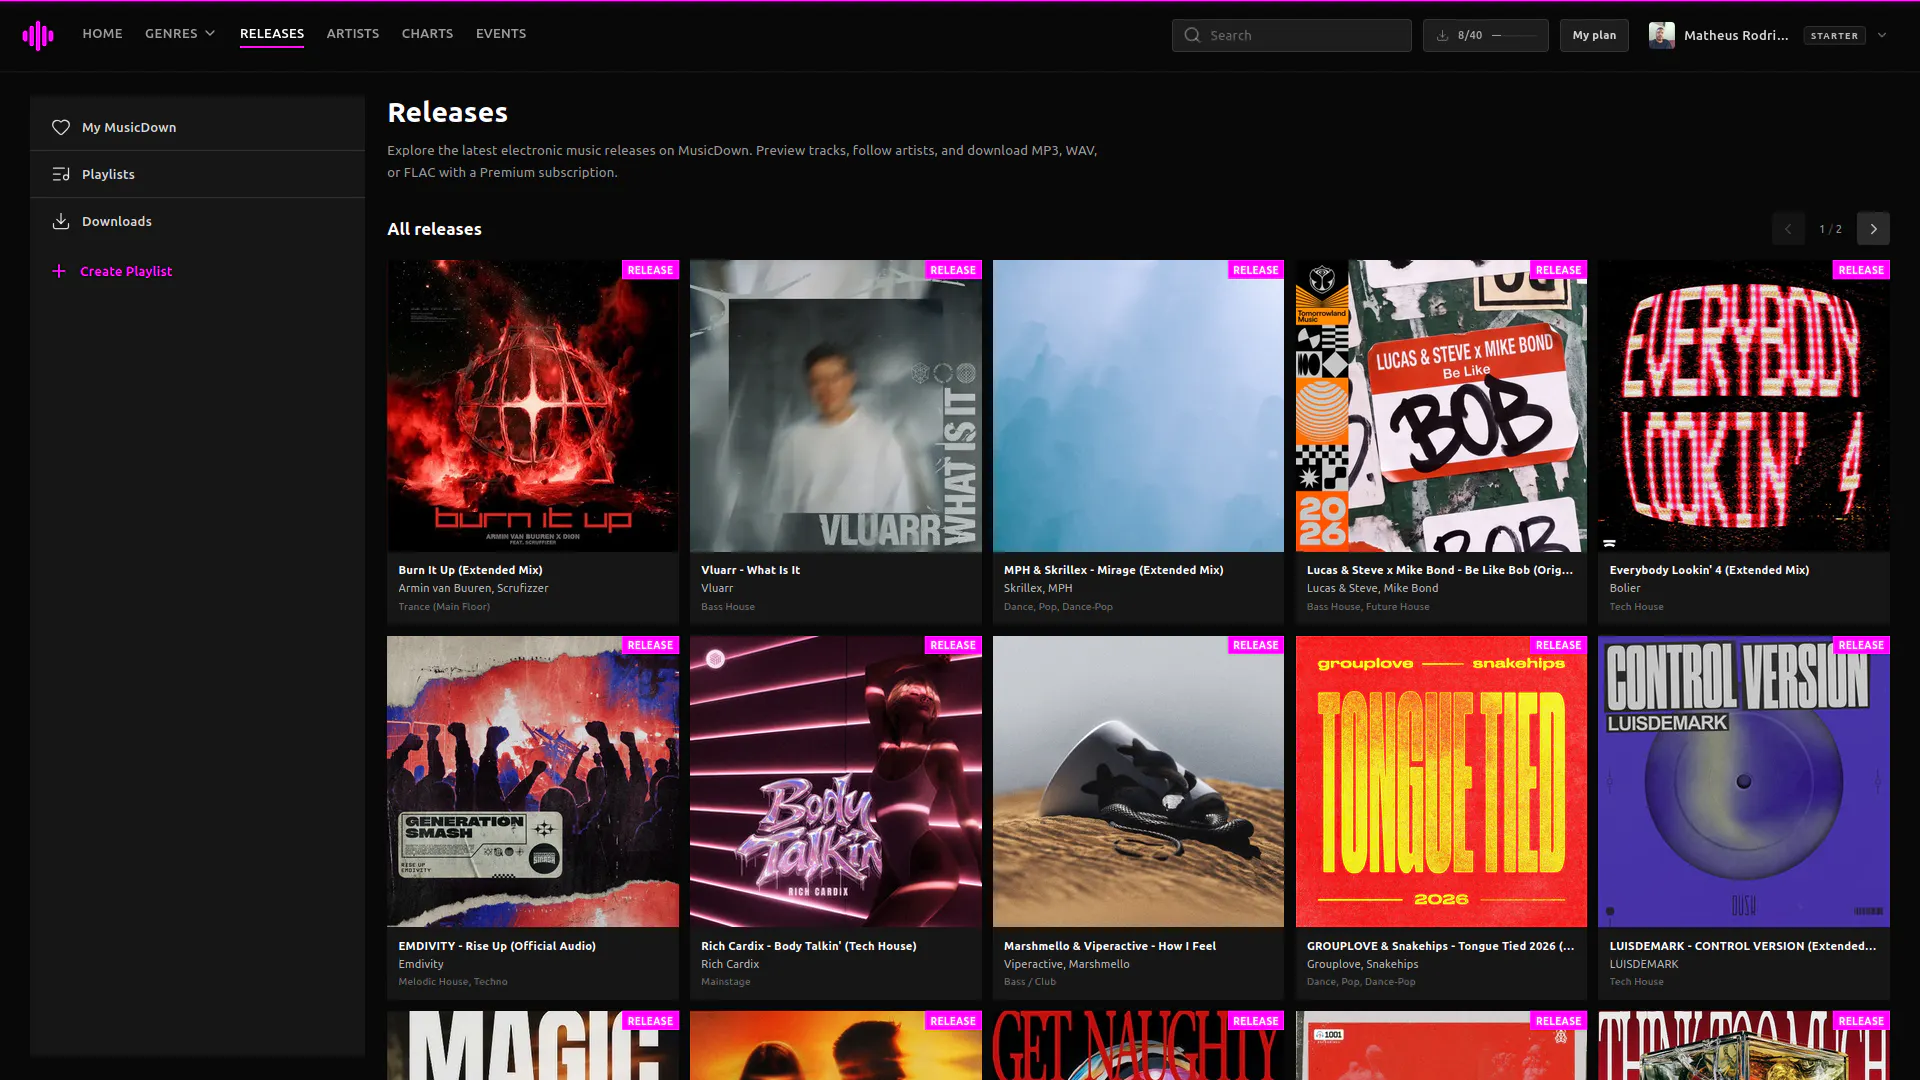This screenshot has height=1080, width=1920.
Task: Open the HOME nav item
Action: pos(102,34)
